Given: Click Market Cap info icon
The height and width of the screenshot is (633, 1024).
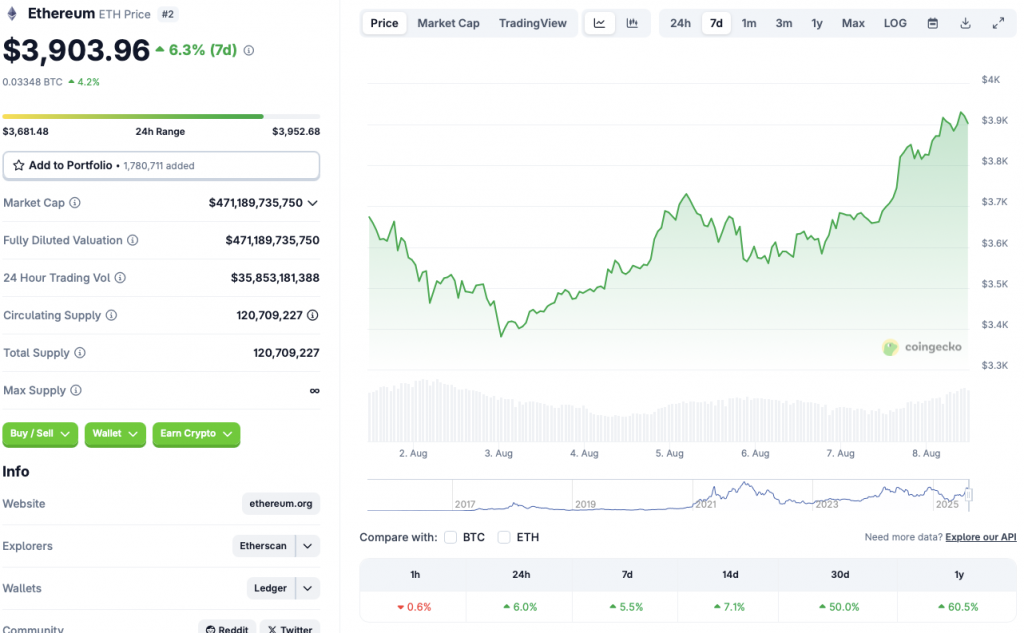Looking at the screenshot, I should [x=75, y=203].
